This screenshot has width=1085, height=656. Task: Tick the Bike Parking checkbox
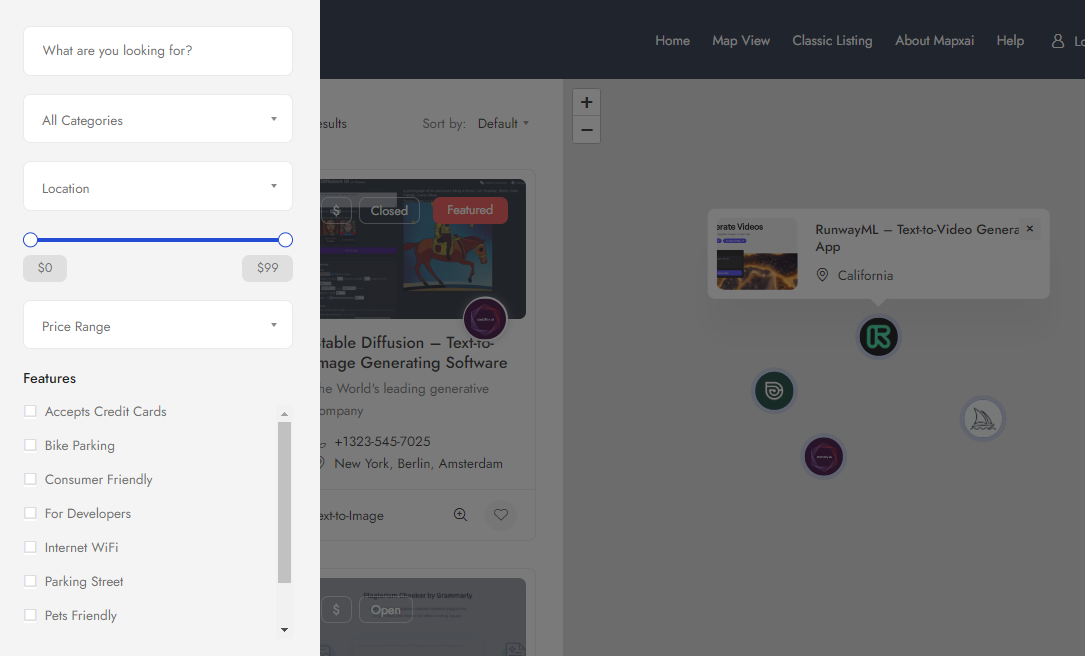pyautogui.click(x=30, y=445)
